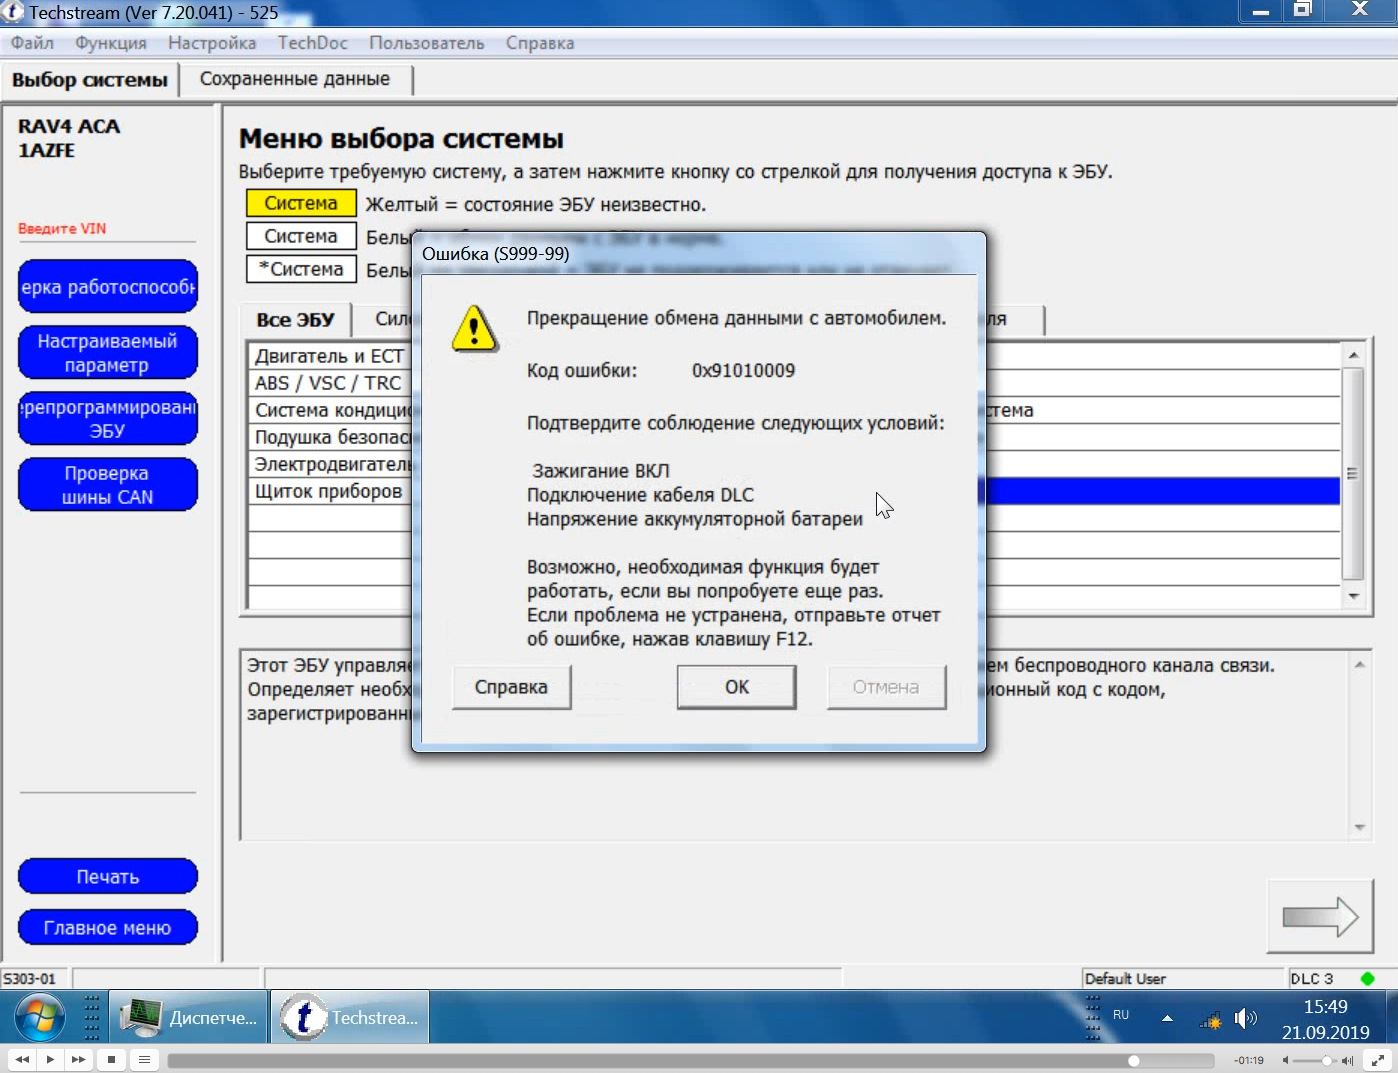Toggle player fullscreen icon
1398x1073 pixels.
(1379, 1060)
